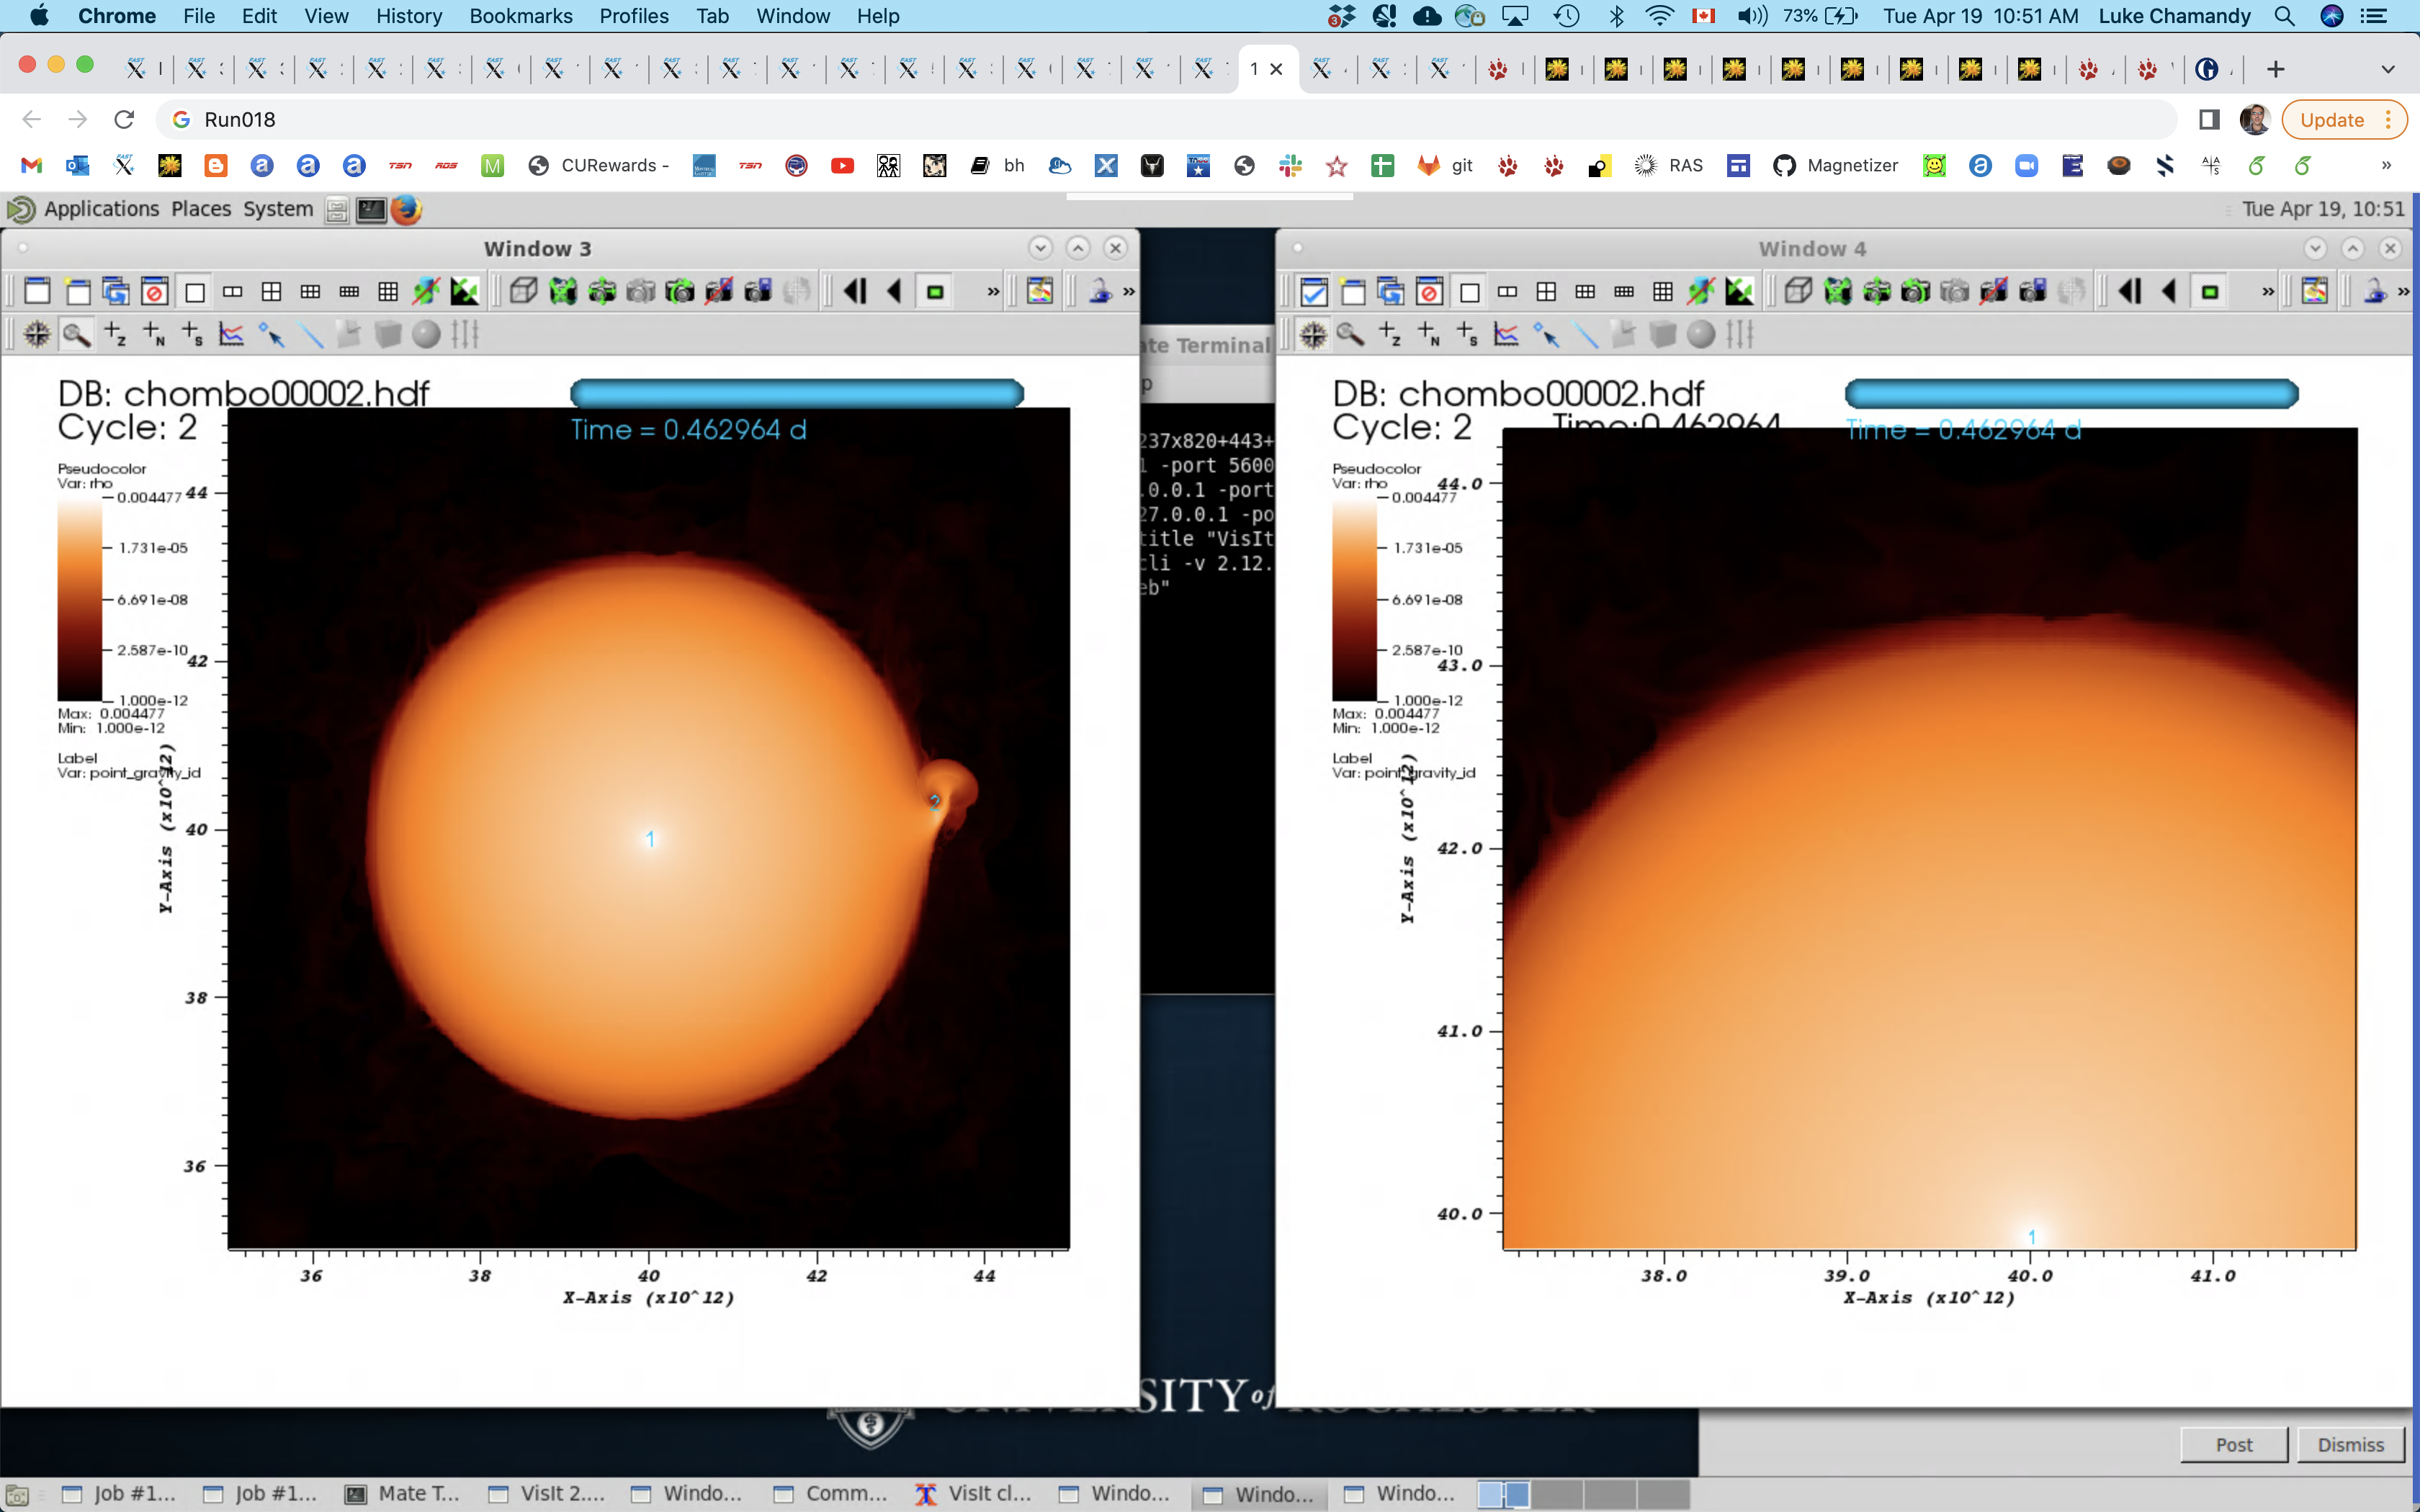This screenshot has height=1512, width=2420.
Task: Open Window 3 title bar shade chevron
Action: coord(1040,248)
